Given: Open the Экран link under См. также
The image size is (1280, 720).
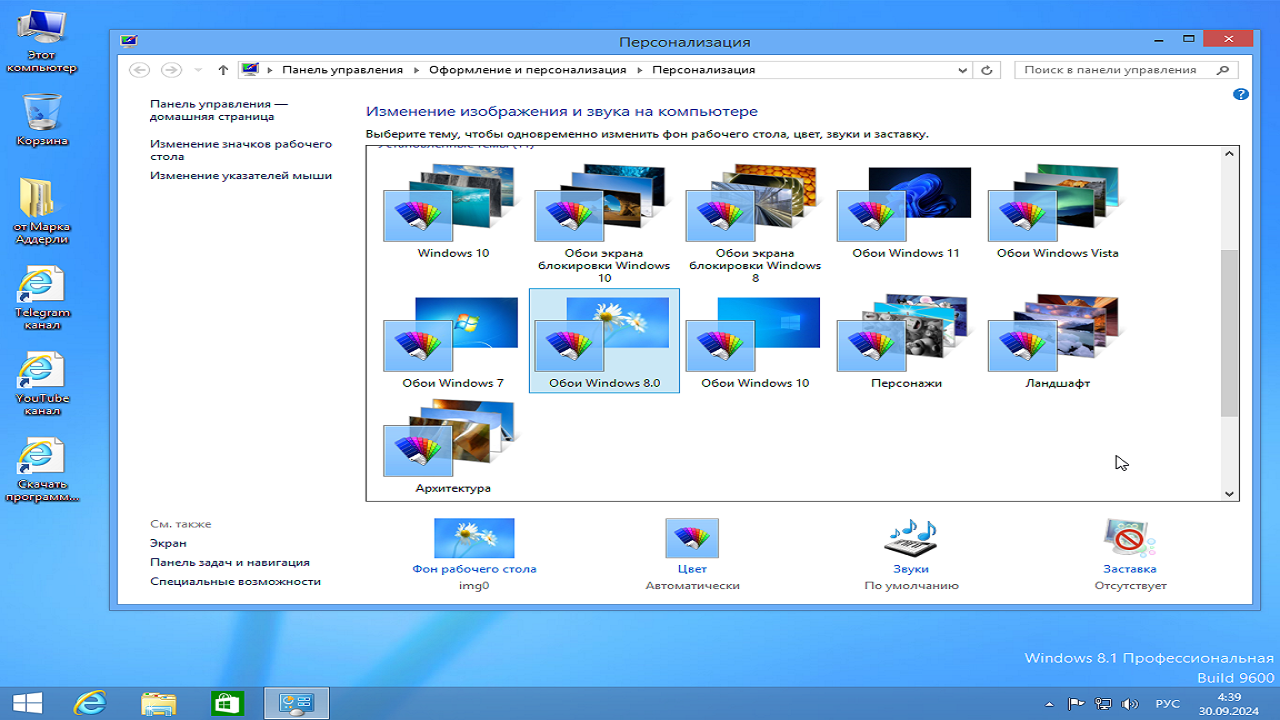Looking at the screenshot, I should tap(168, 543).
